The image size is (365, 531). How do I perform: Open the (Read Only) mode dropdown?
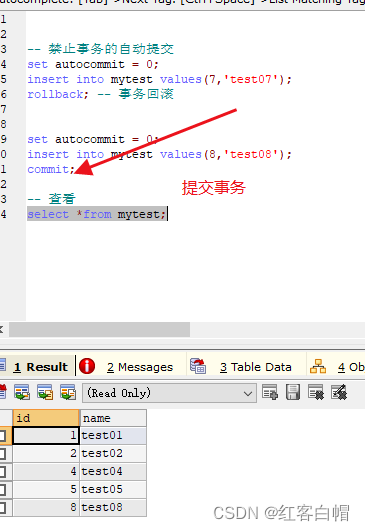[x=169, y=393]
